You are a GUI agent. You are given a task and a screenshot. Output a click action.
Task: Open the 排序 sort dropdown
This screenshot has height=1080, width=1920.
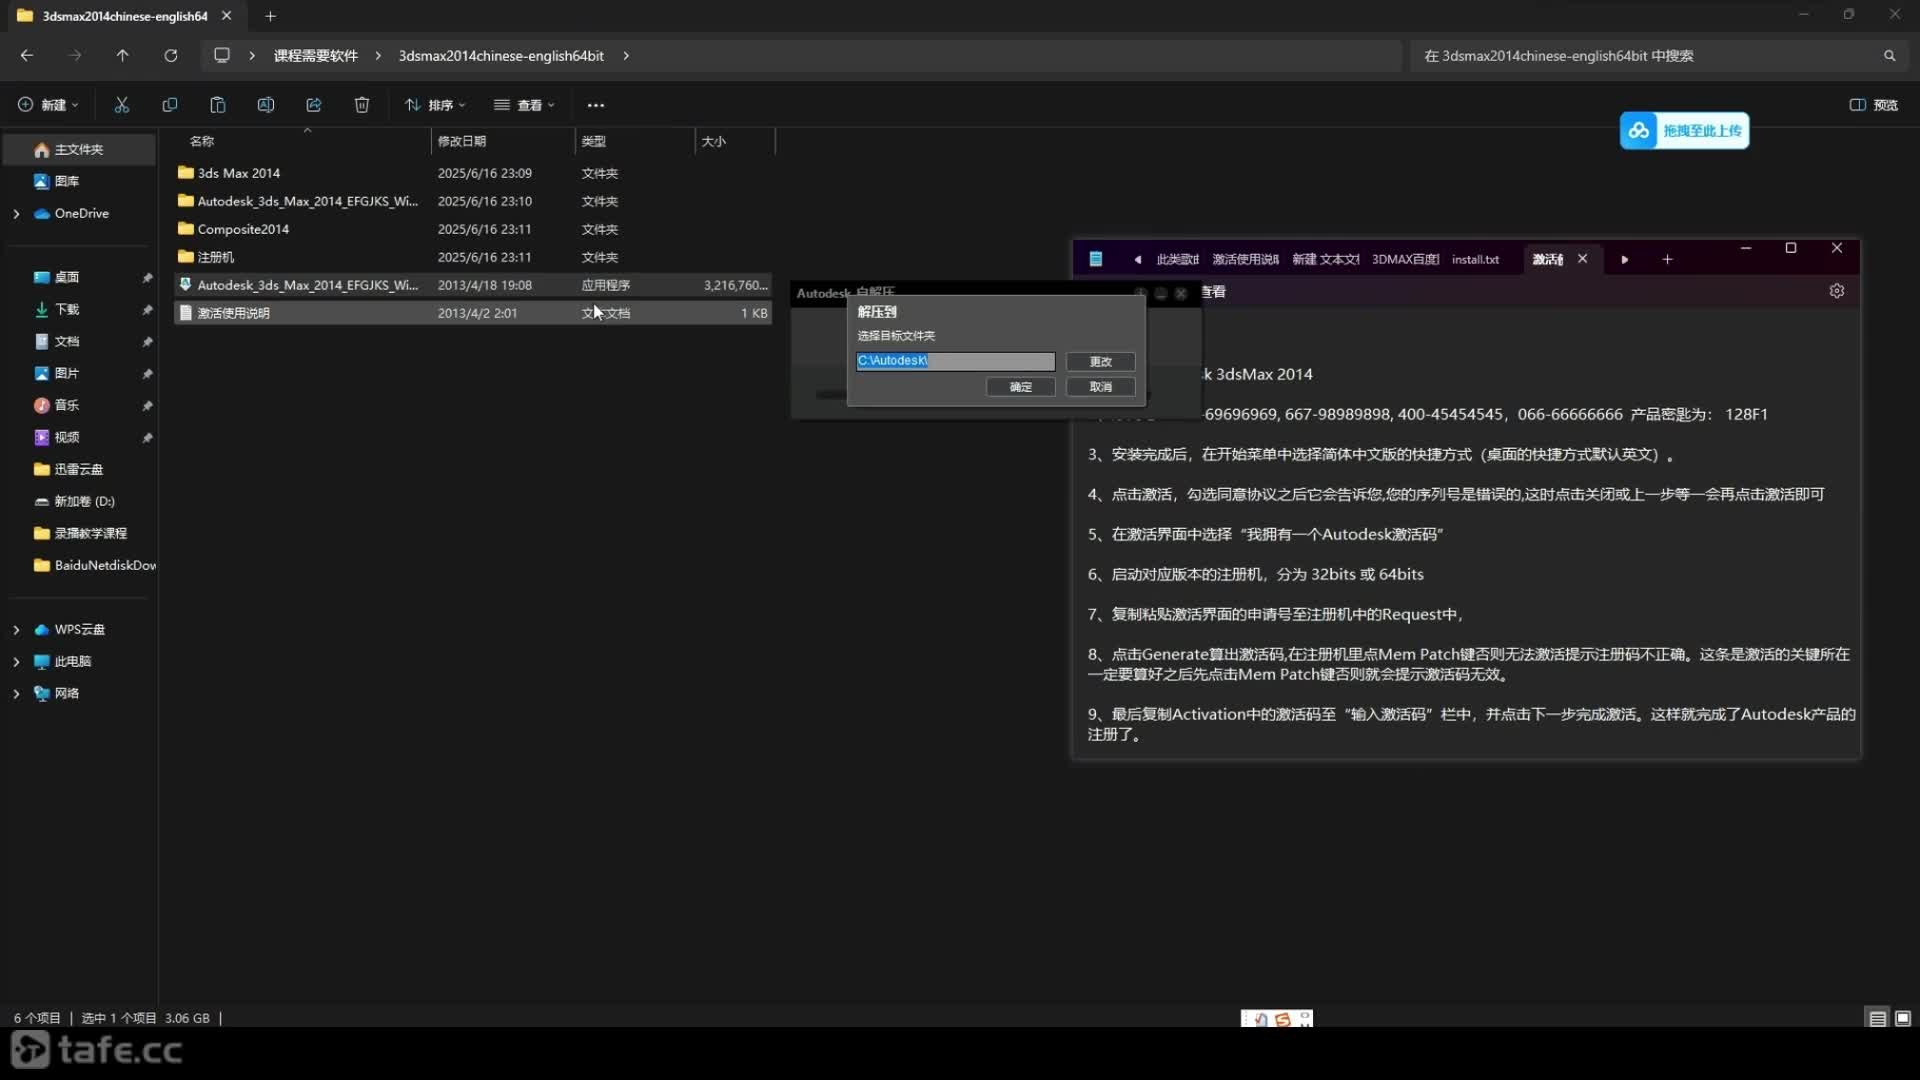435,105
